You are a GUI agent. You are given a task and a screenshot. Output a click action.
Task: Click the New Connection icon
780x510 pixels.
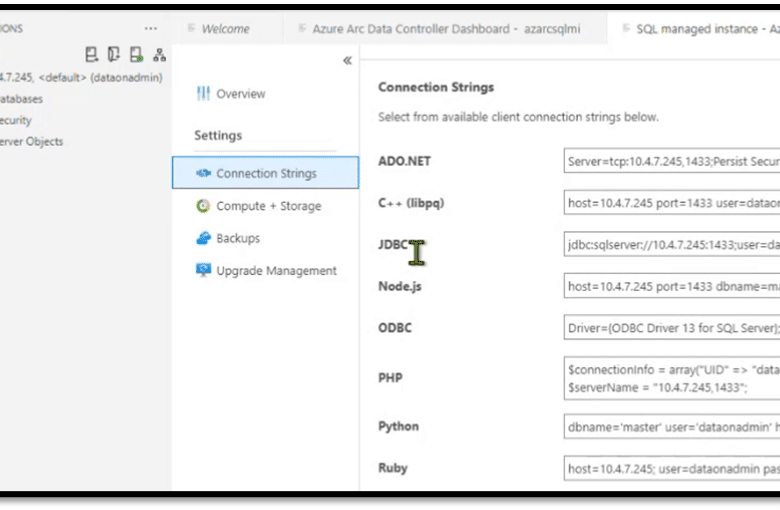pyautogui.click(x=92, y=54)
